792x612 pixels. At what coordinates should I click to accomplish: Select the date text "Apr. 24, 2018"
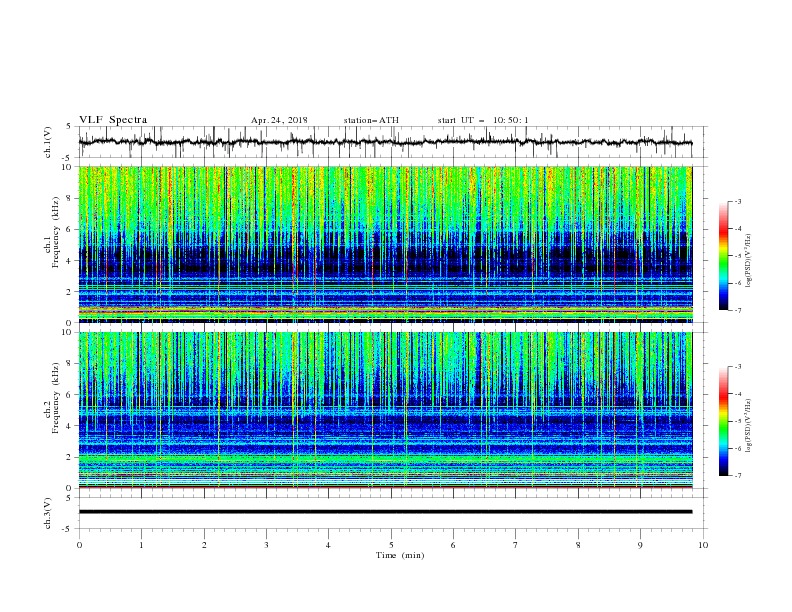(279, 120)
